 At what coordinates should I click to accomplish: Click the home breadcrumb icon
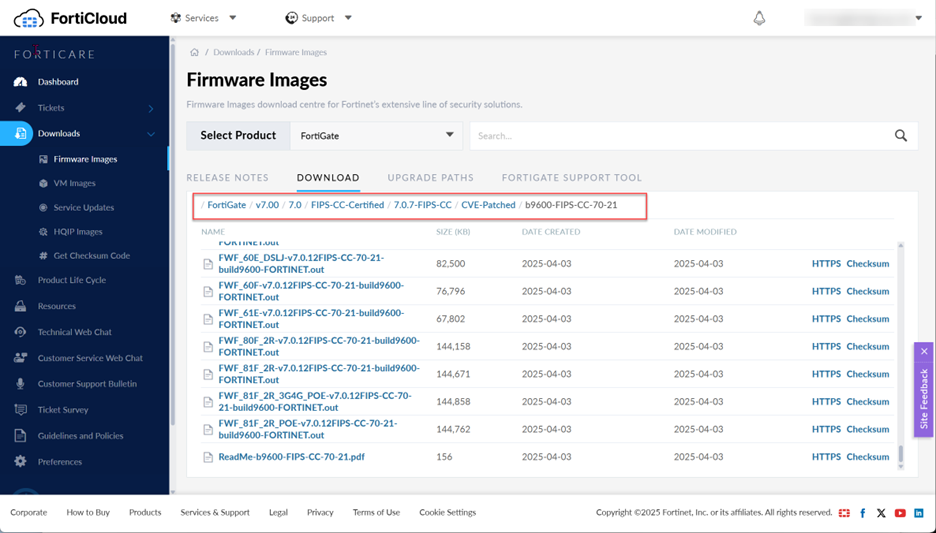194,52
